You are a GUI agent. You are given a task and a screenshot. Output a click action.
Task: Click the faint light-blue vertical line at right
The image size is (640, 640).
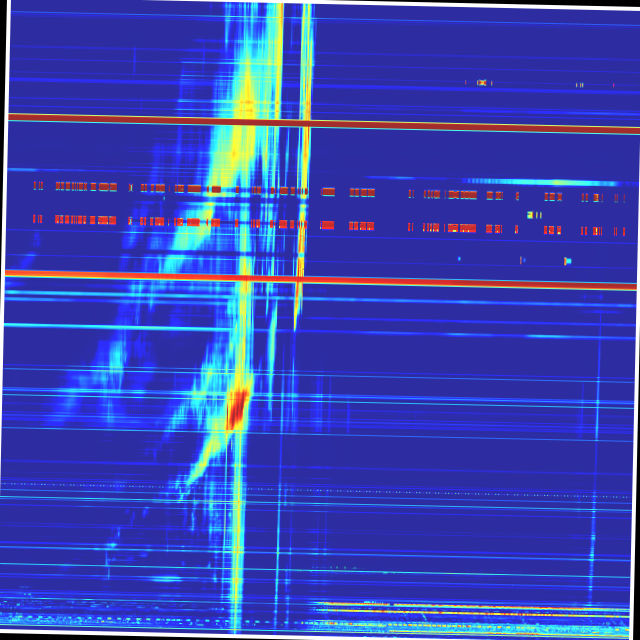[597, 420]
